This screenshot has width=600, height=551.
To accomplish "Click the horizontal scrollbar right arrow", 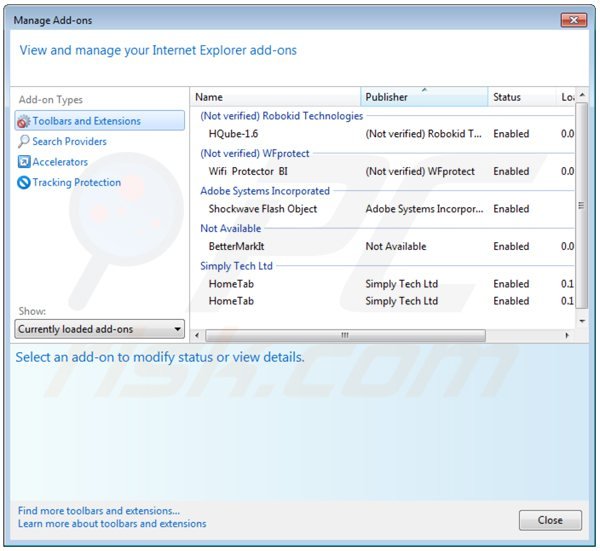I will pos(567,336).
